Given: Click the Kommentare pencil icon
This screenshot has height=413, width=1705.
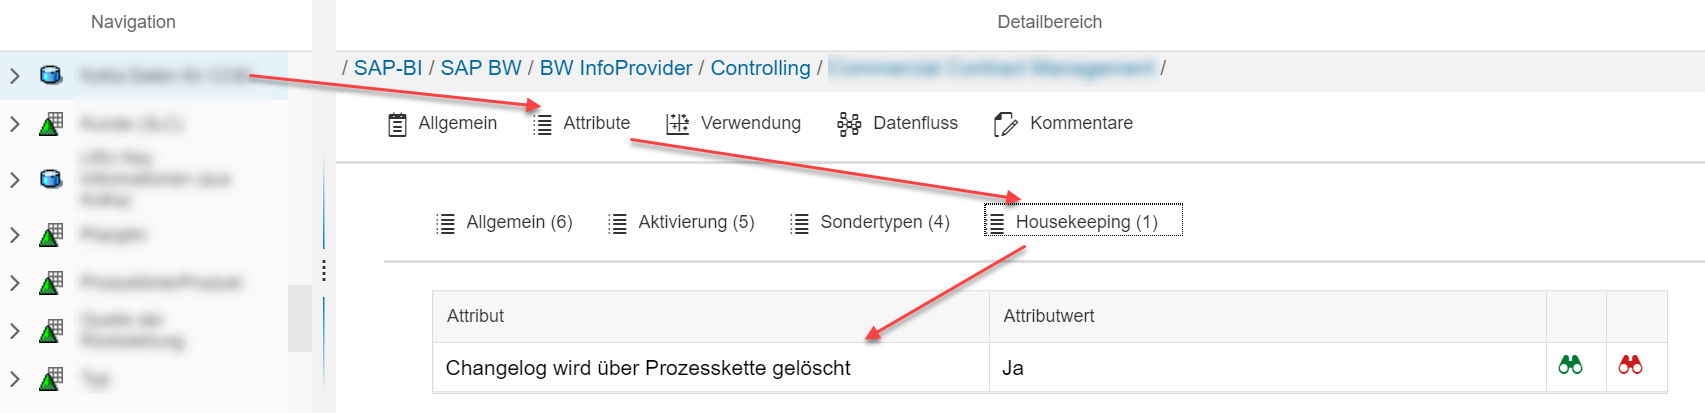Looking at the screenshot, I should [x=1005, y=124].
